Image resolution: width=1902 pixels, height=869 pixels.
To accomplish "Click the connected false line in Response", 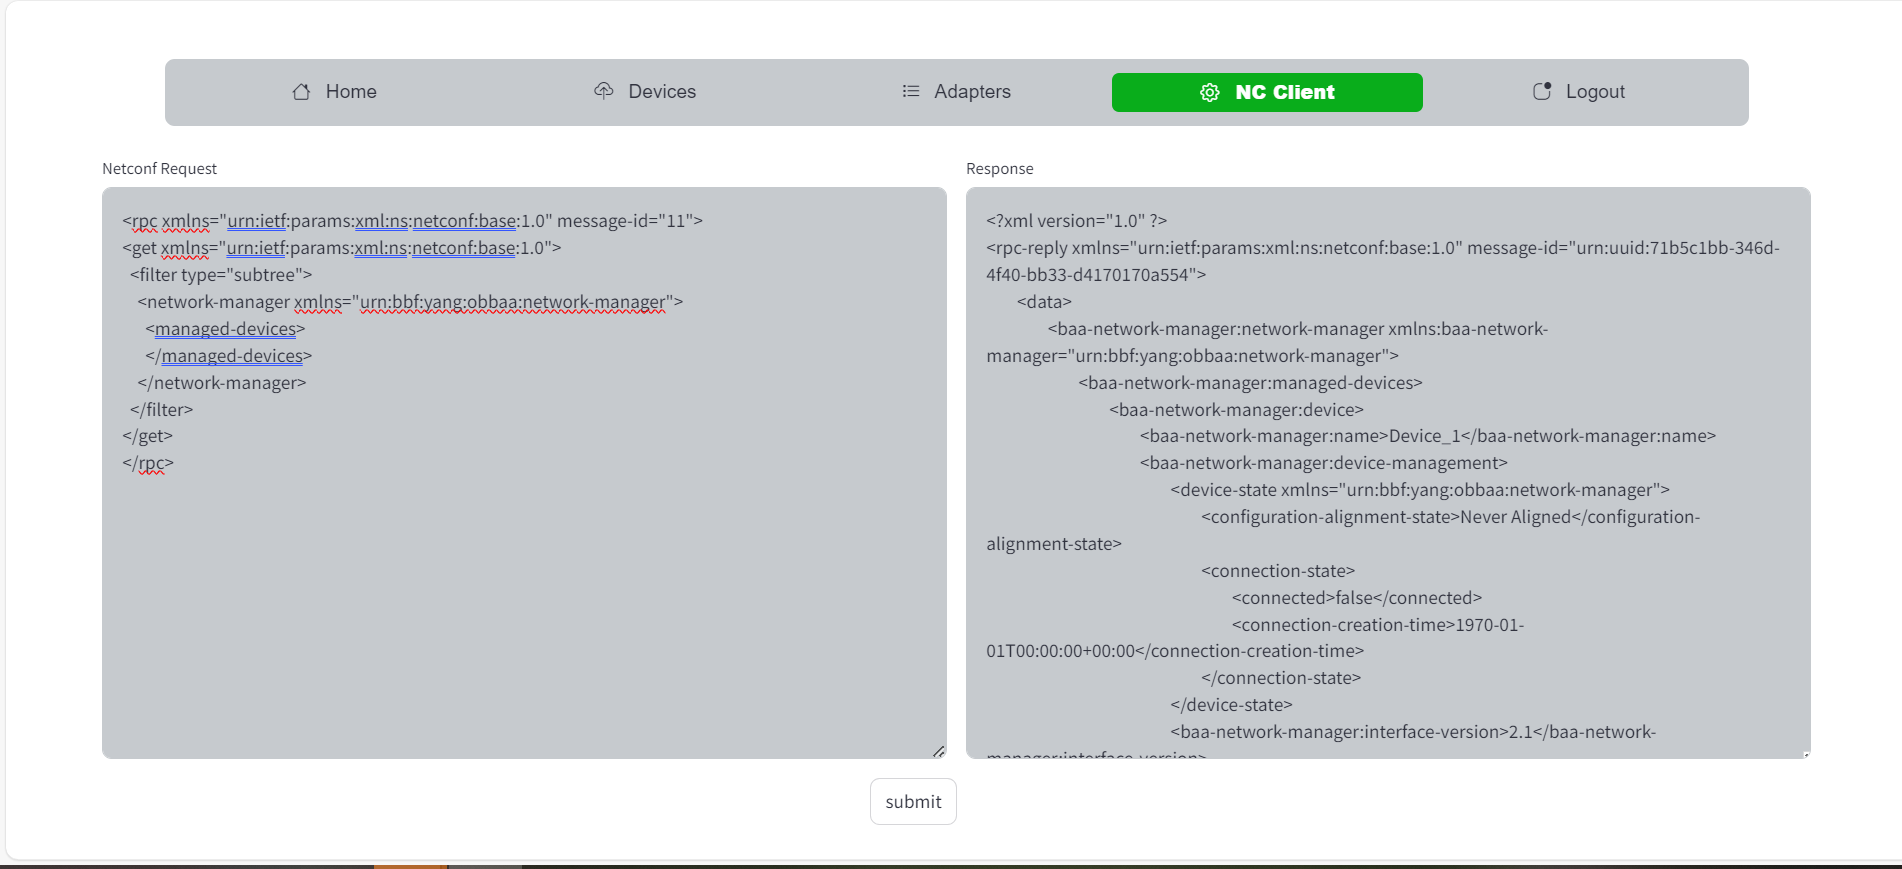I will coord(1356,598).
